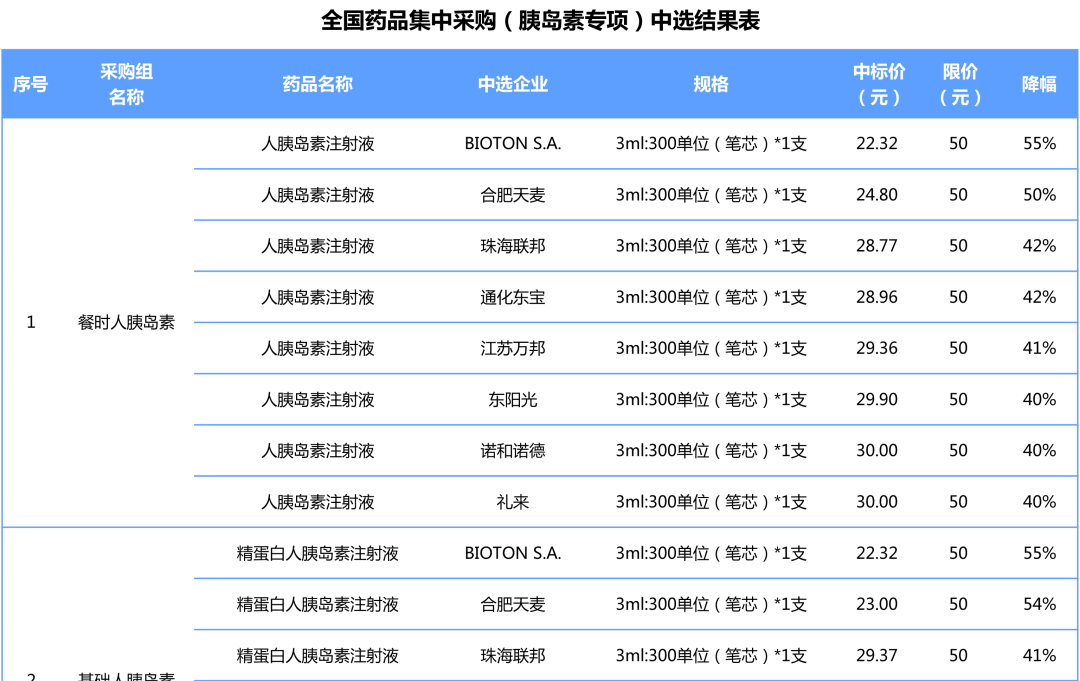Select the 餐时人胰岛素 group name cell
This screenshot has height=681, width=1080.
click(126, 322)
